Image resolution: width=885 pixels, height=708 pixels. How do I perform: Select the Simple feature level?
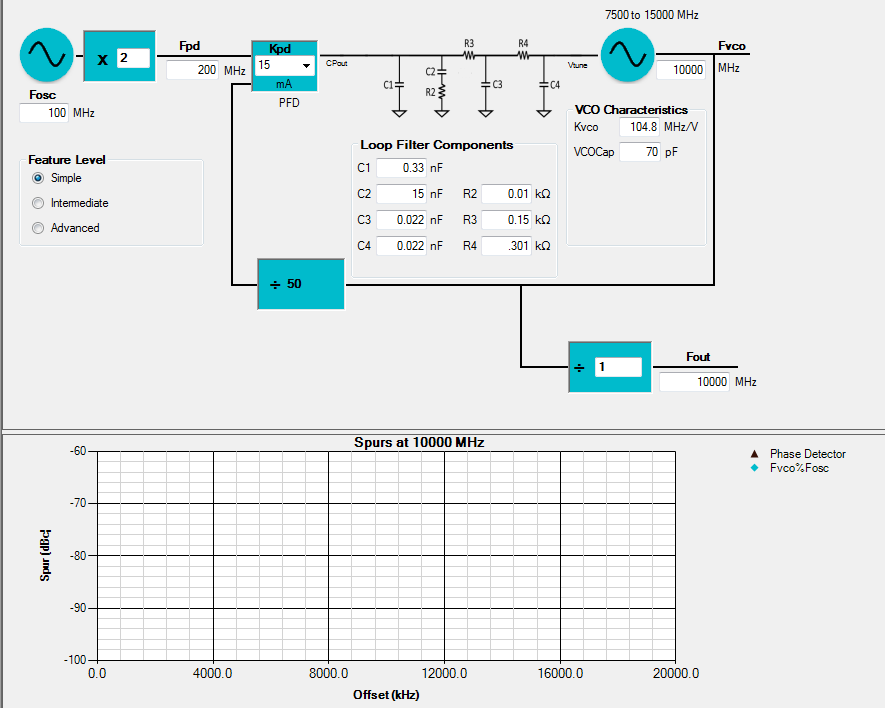pos(38,178)
